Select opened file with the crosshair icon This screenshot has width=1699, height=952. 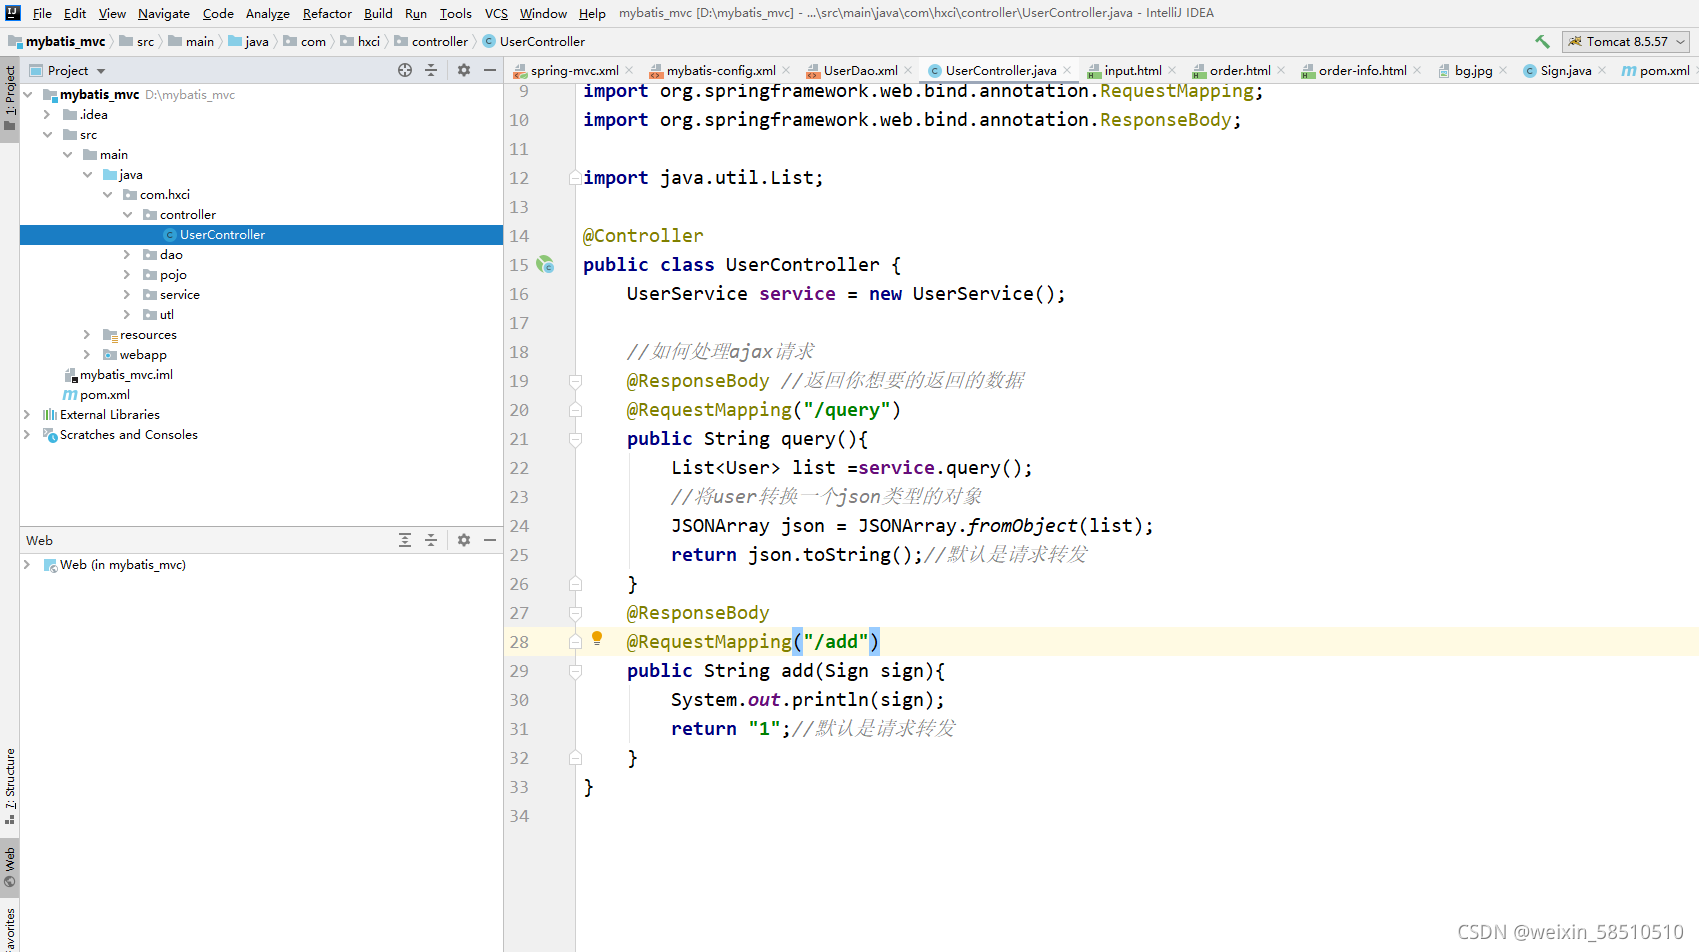pos(405,70)
